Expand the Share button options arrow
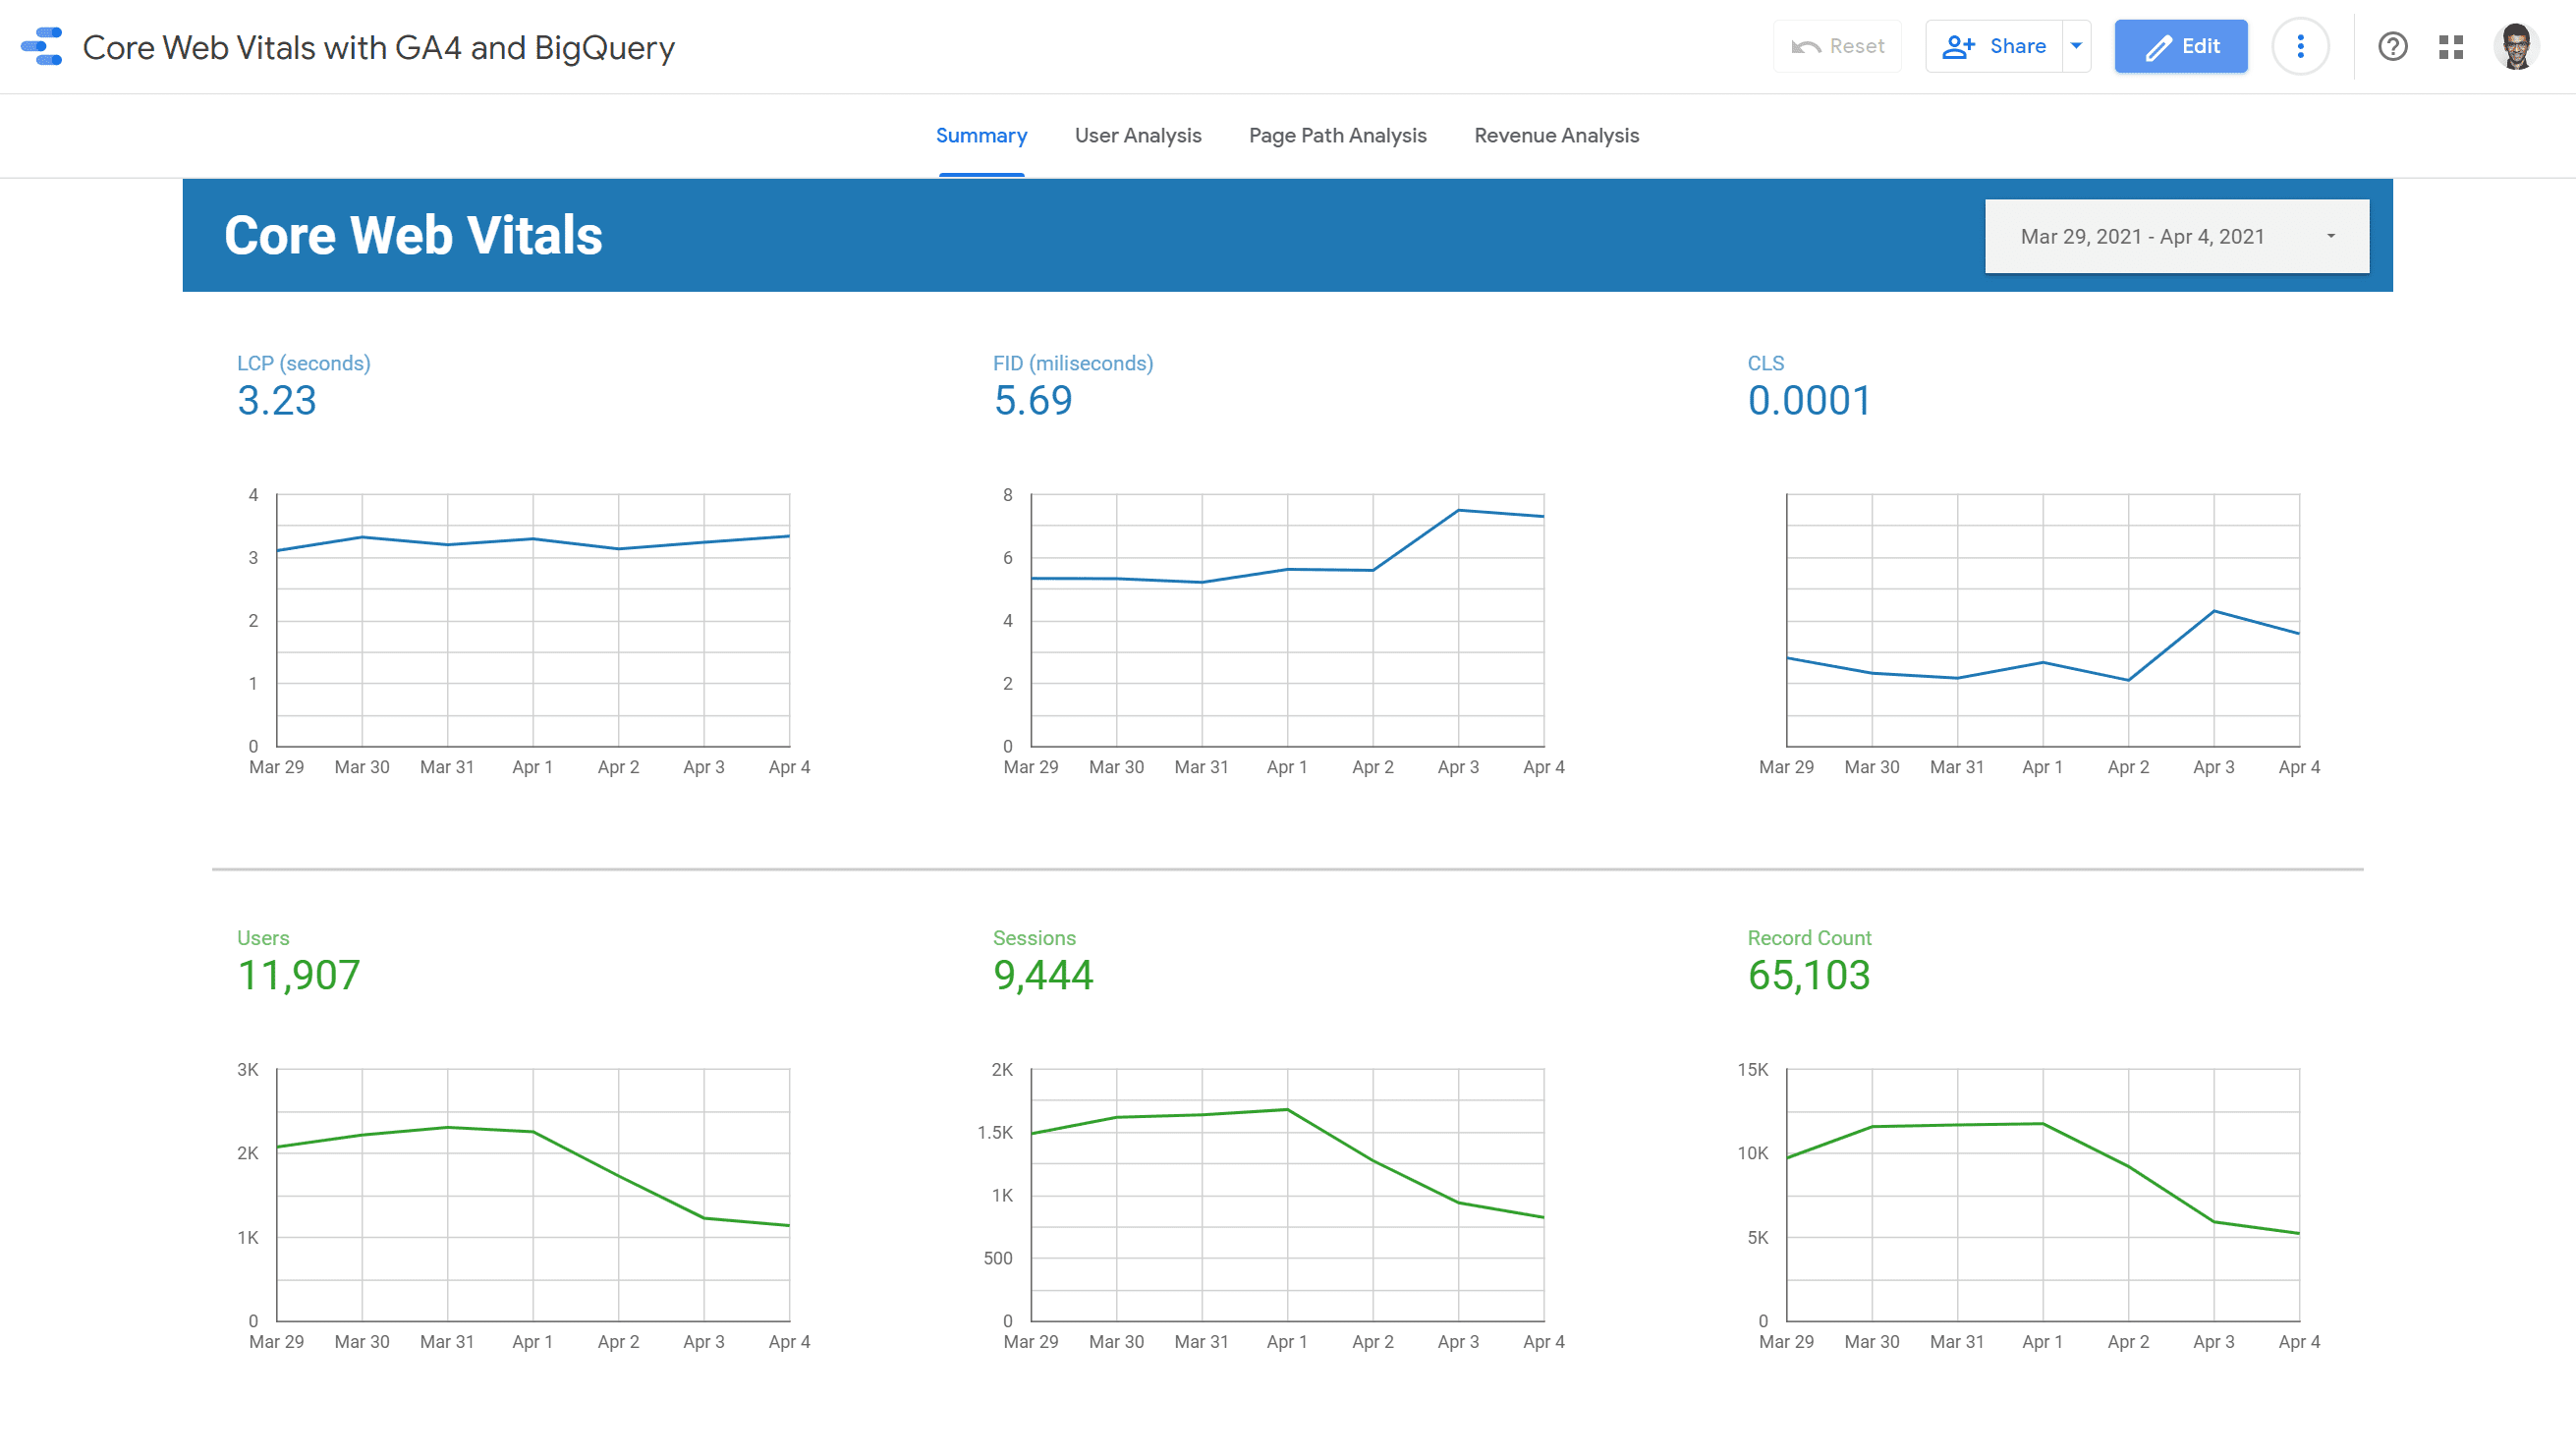2576x1456 pixels. pyautogui.click(x=2075, y=45)
